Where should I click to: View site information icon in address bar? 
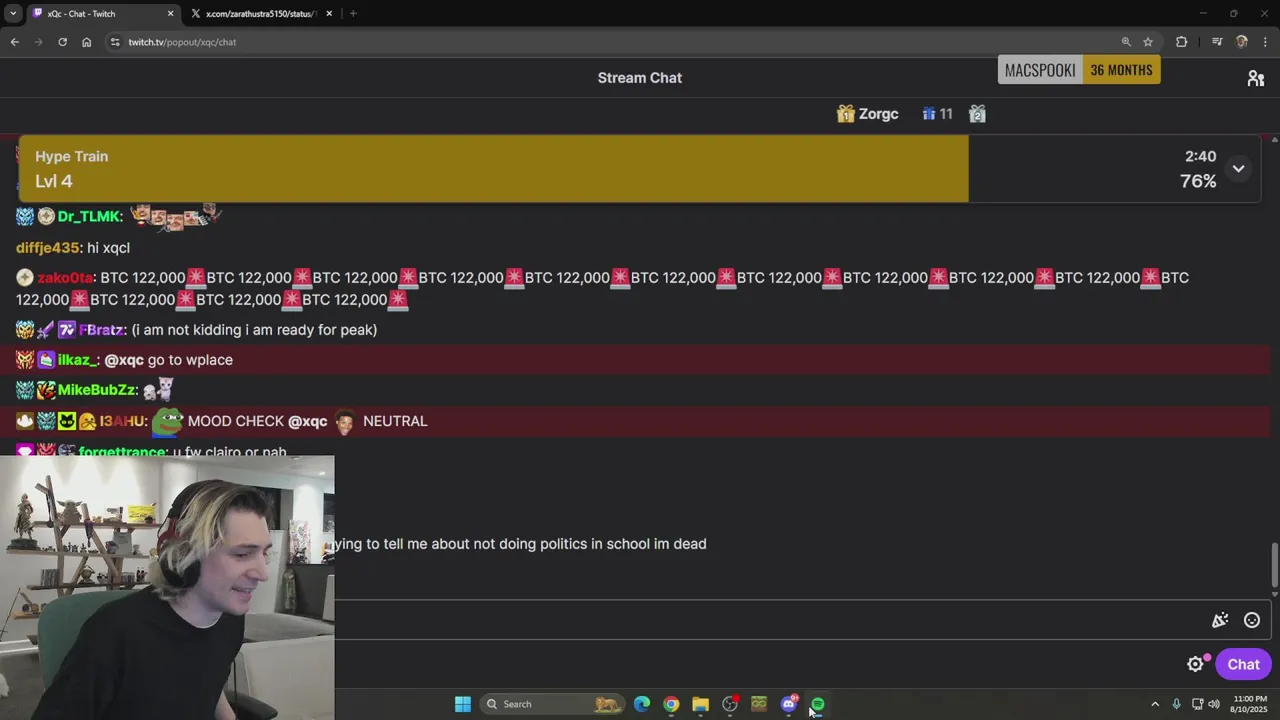(x=115, y=42)
